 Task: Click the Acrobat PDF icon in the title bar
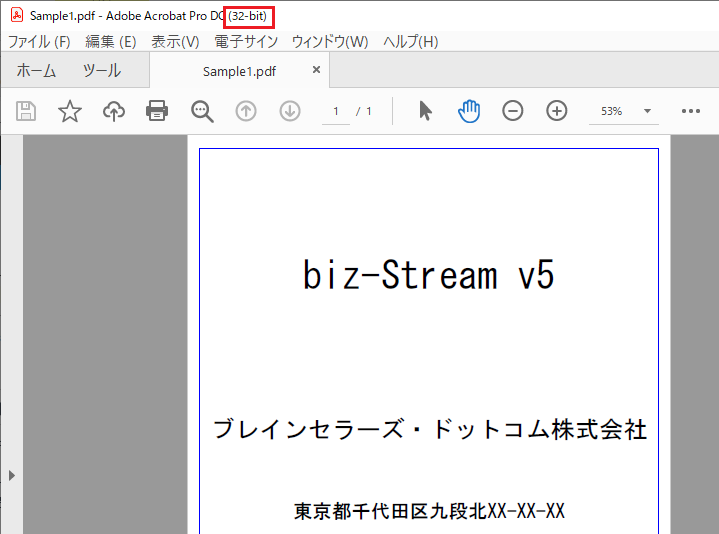17,15
